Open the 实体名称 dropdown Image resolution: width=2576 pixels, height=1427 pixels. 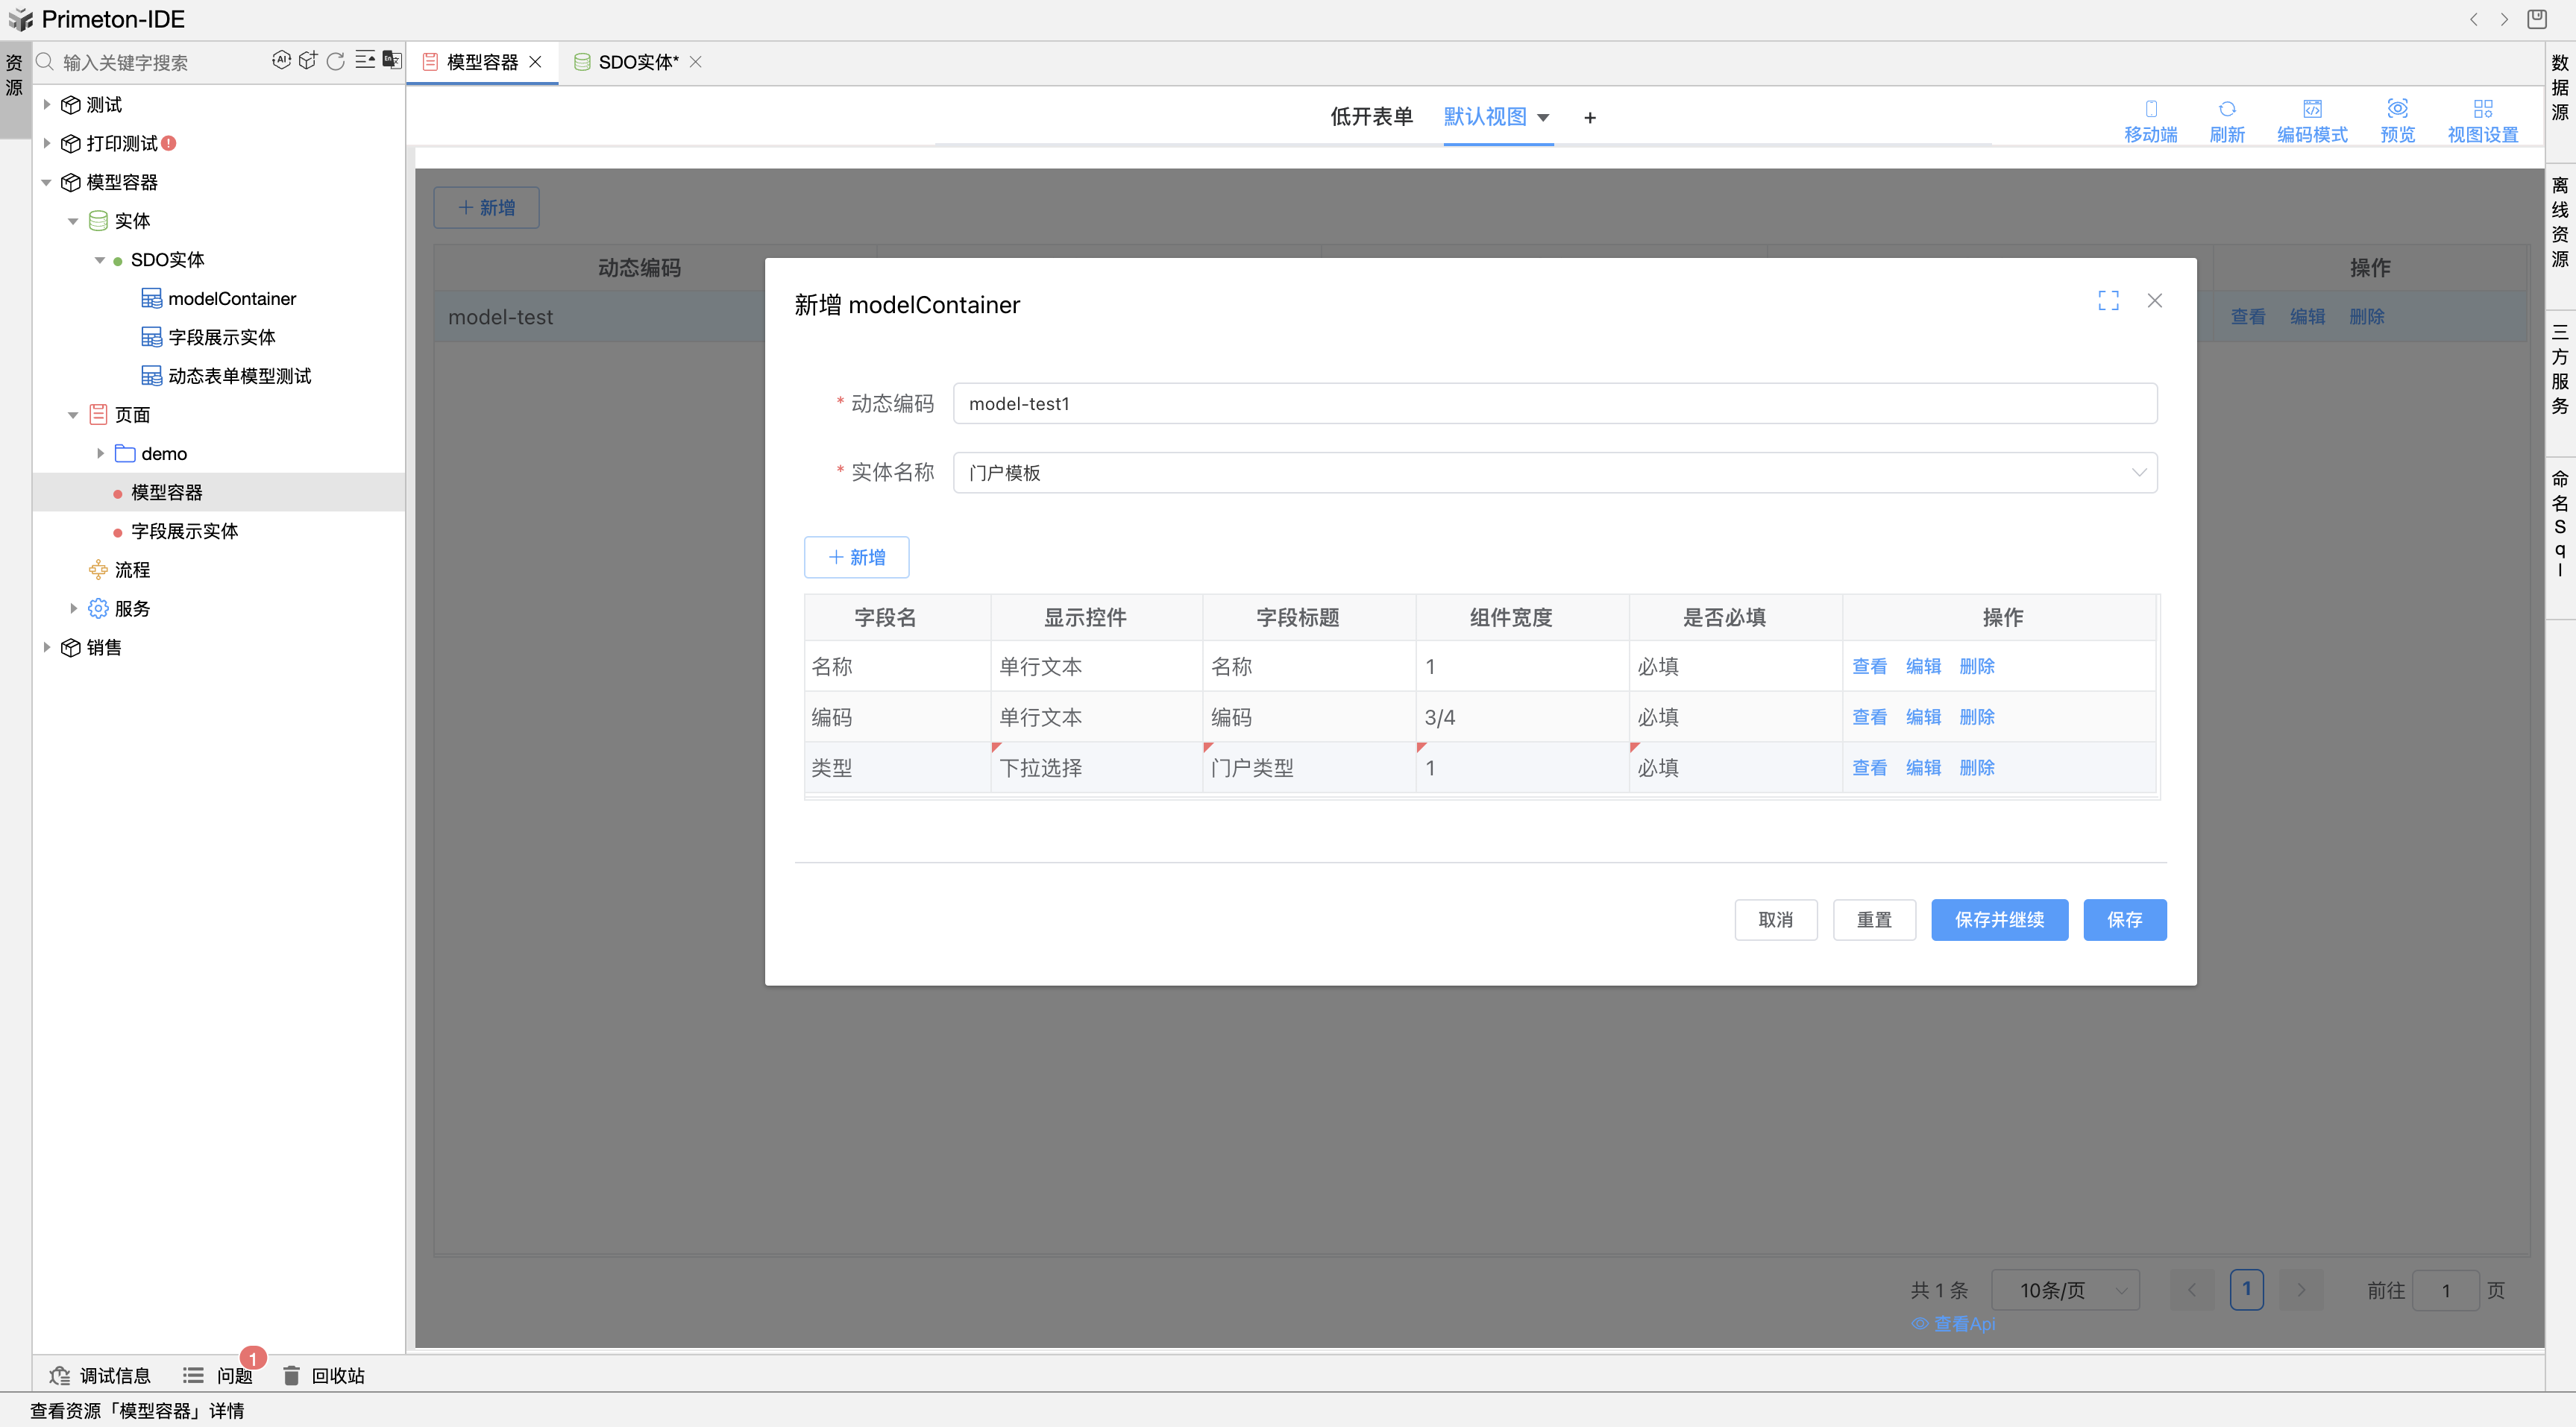pos(1554,473)
